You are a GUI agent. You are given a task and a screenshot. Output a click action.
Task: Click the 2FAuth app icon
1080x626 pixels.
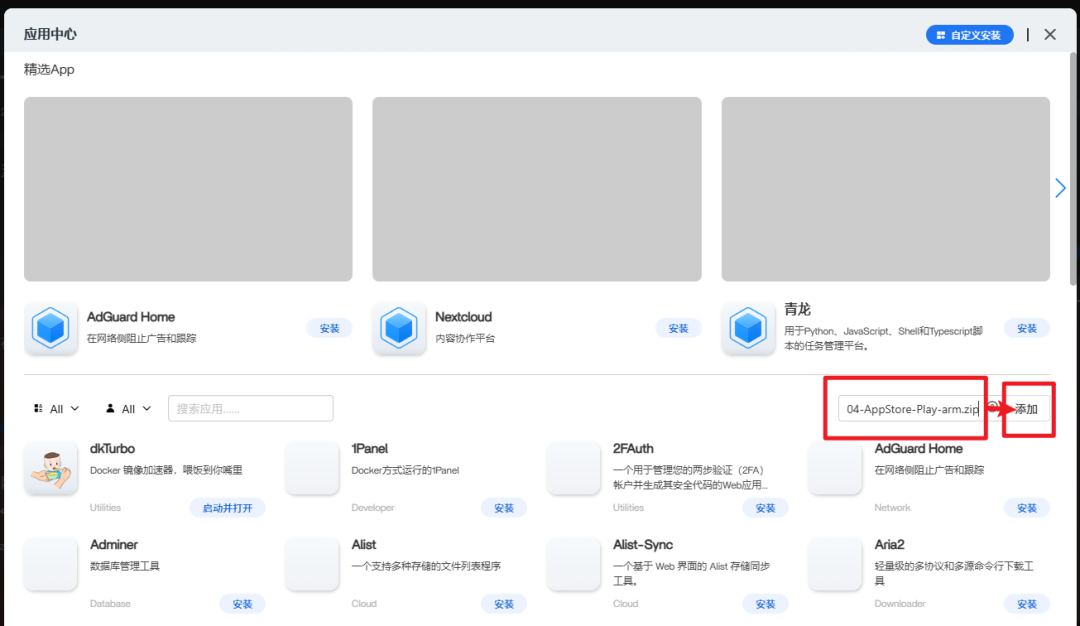click(573, 467)
